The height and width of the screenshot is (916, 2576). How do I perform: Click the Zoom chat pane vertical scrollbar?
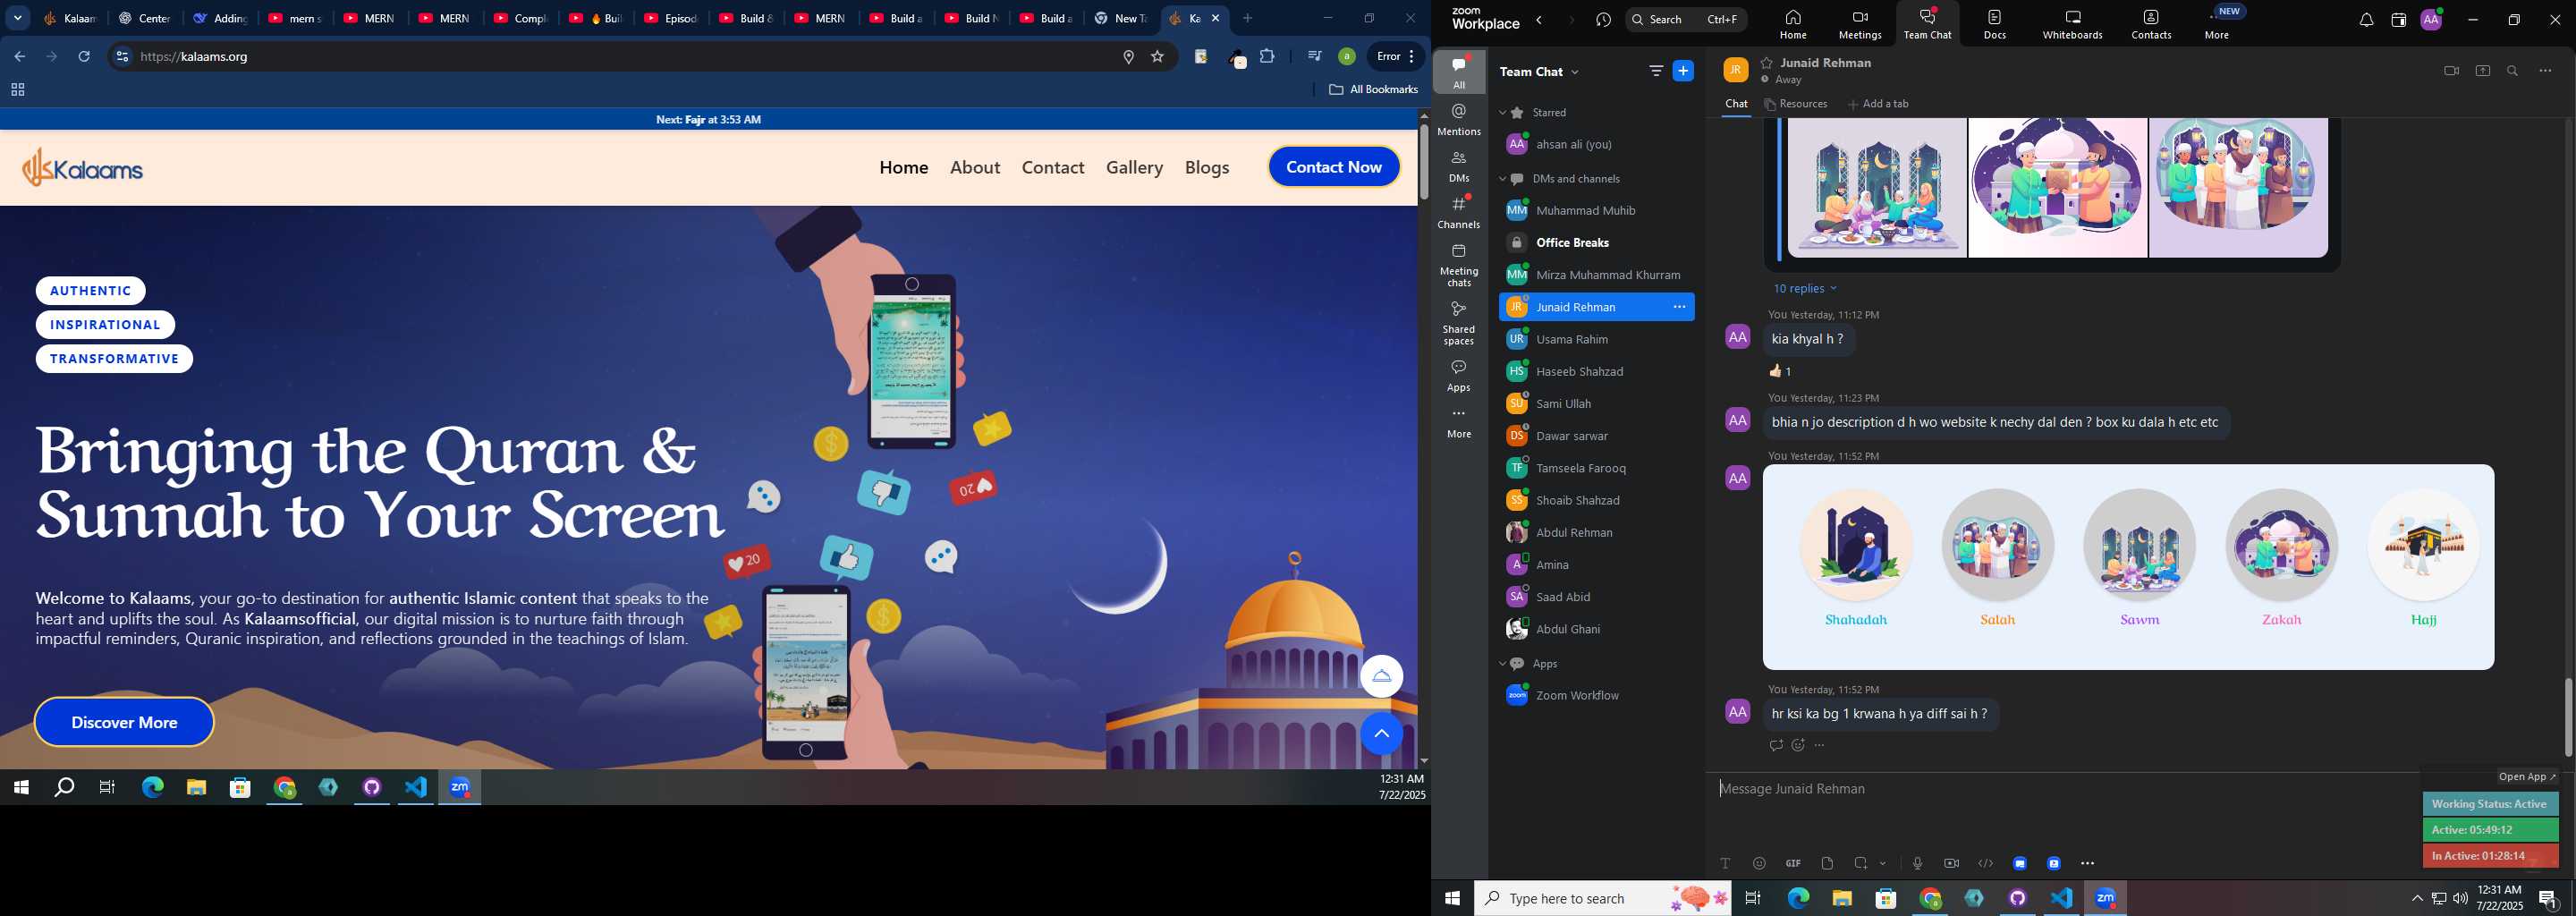2567,718
